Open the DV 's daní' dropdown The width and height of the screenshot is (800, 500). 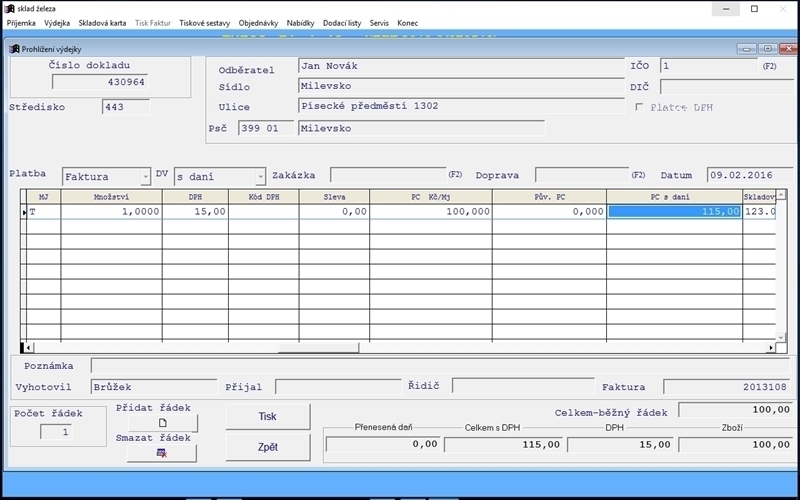click(x=260, y=177)
